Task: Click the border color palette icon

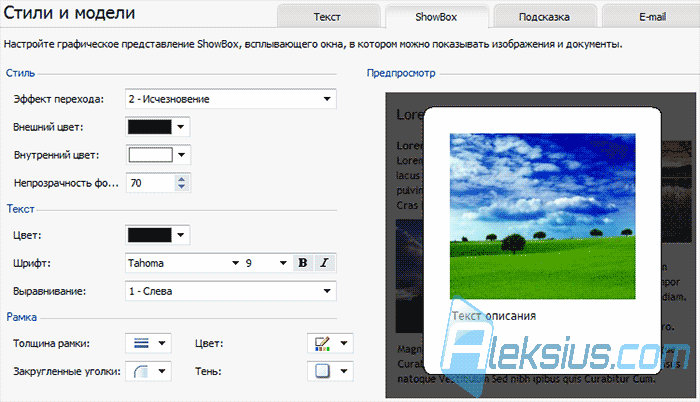Action: (322, 343)
